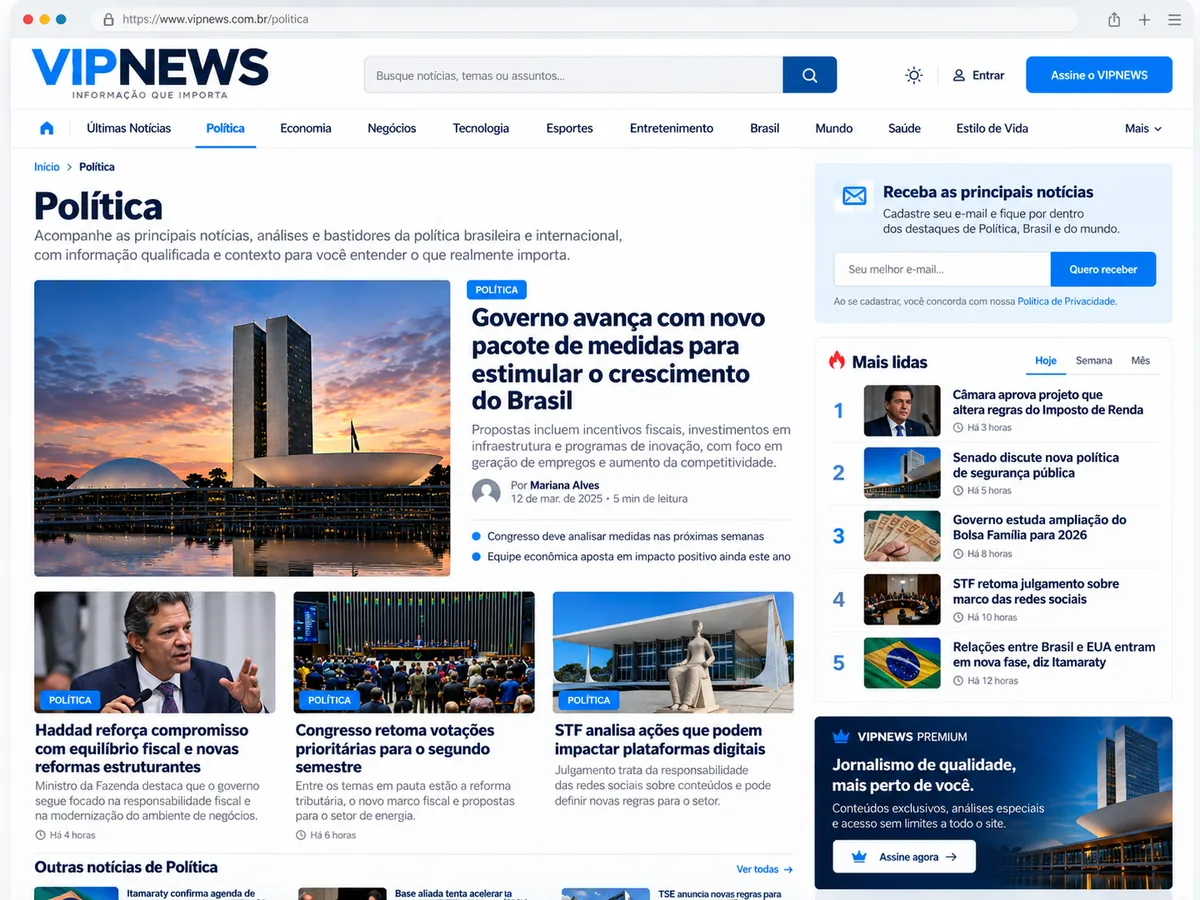Switch Mais lidas to Hoje tab

point(1046,361)
